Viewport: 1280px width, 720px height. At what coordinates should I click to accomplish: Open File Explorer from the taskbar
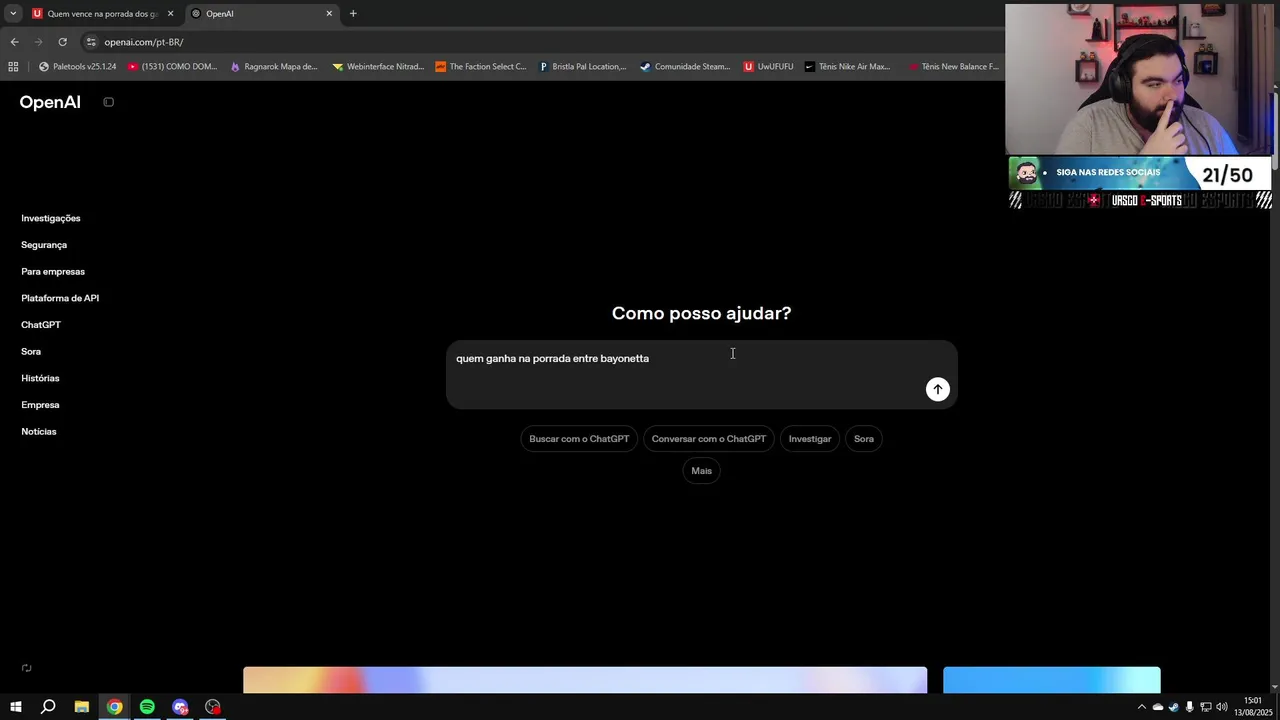point(82,707)
